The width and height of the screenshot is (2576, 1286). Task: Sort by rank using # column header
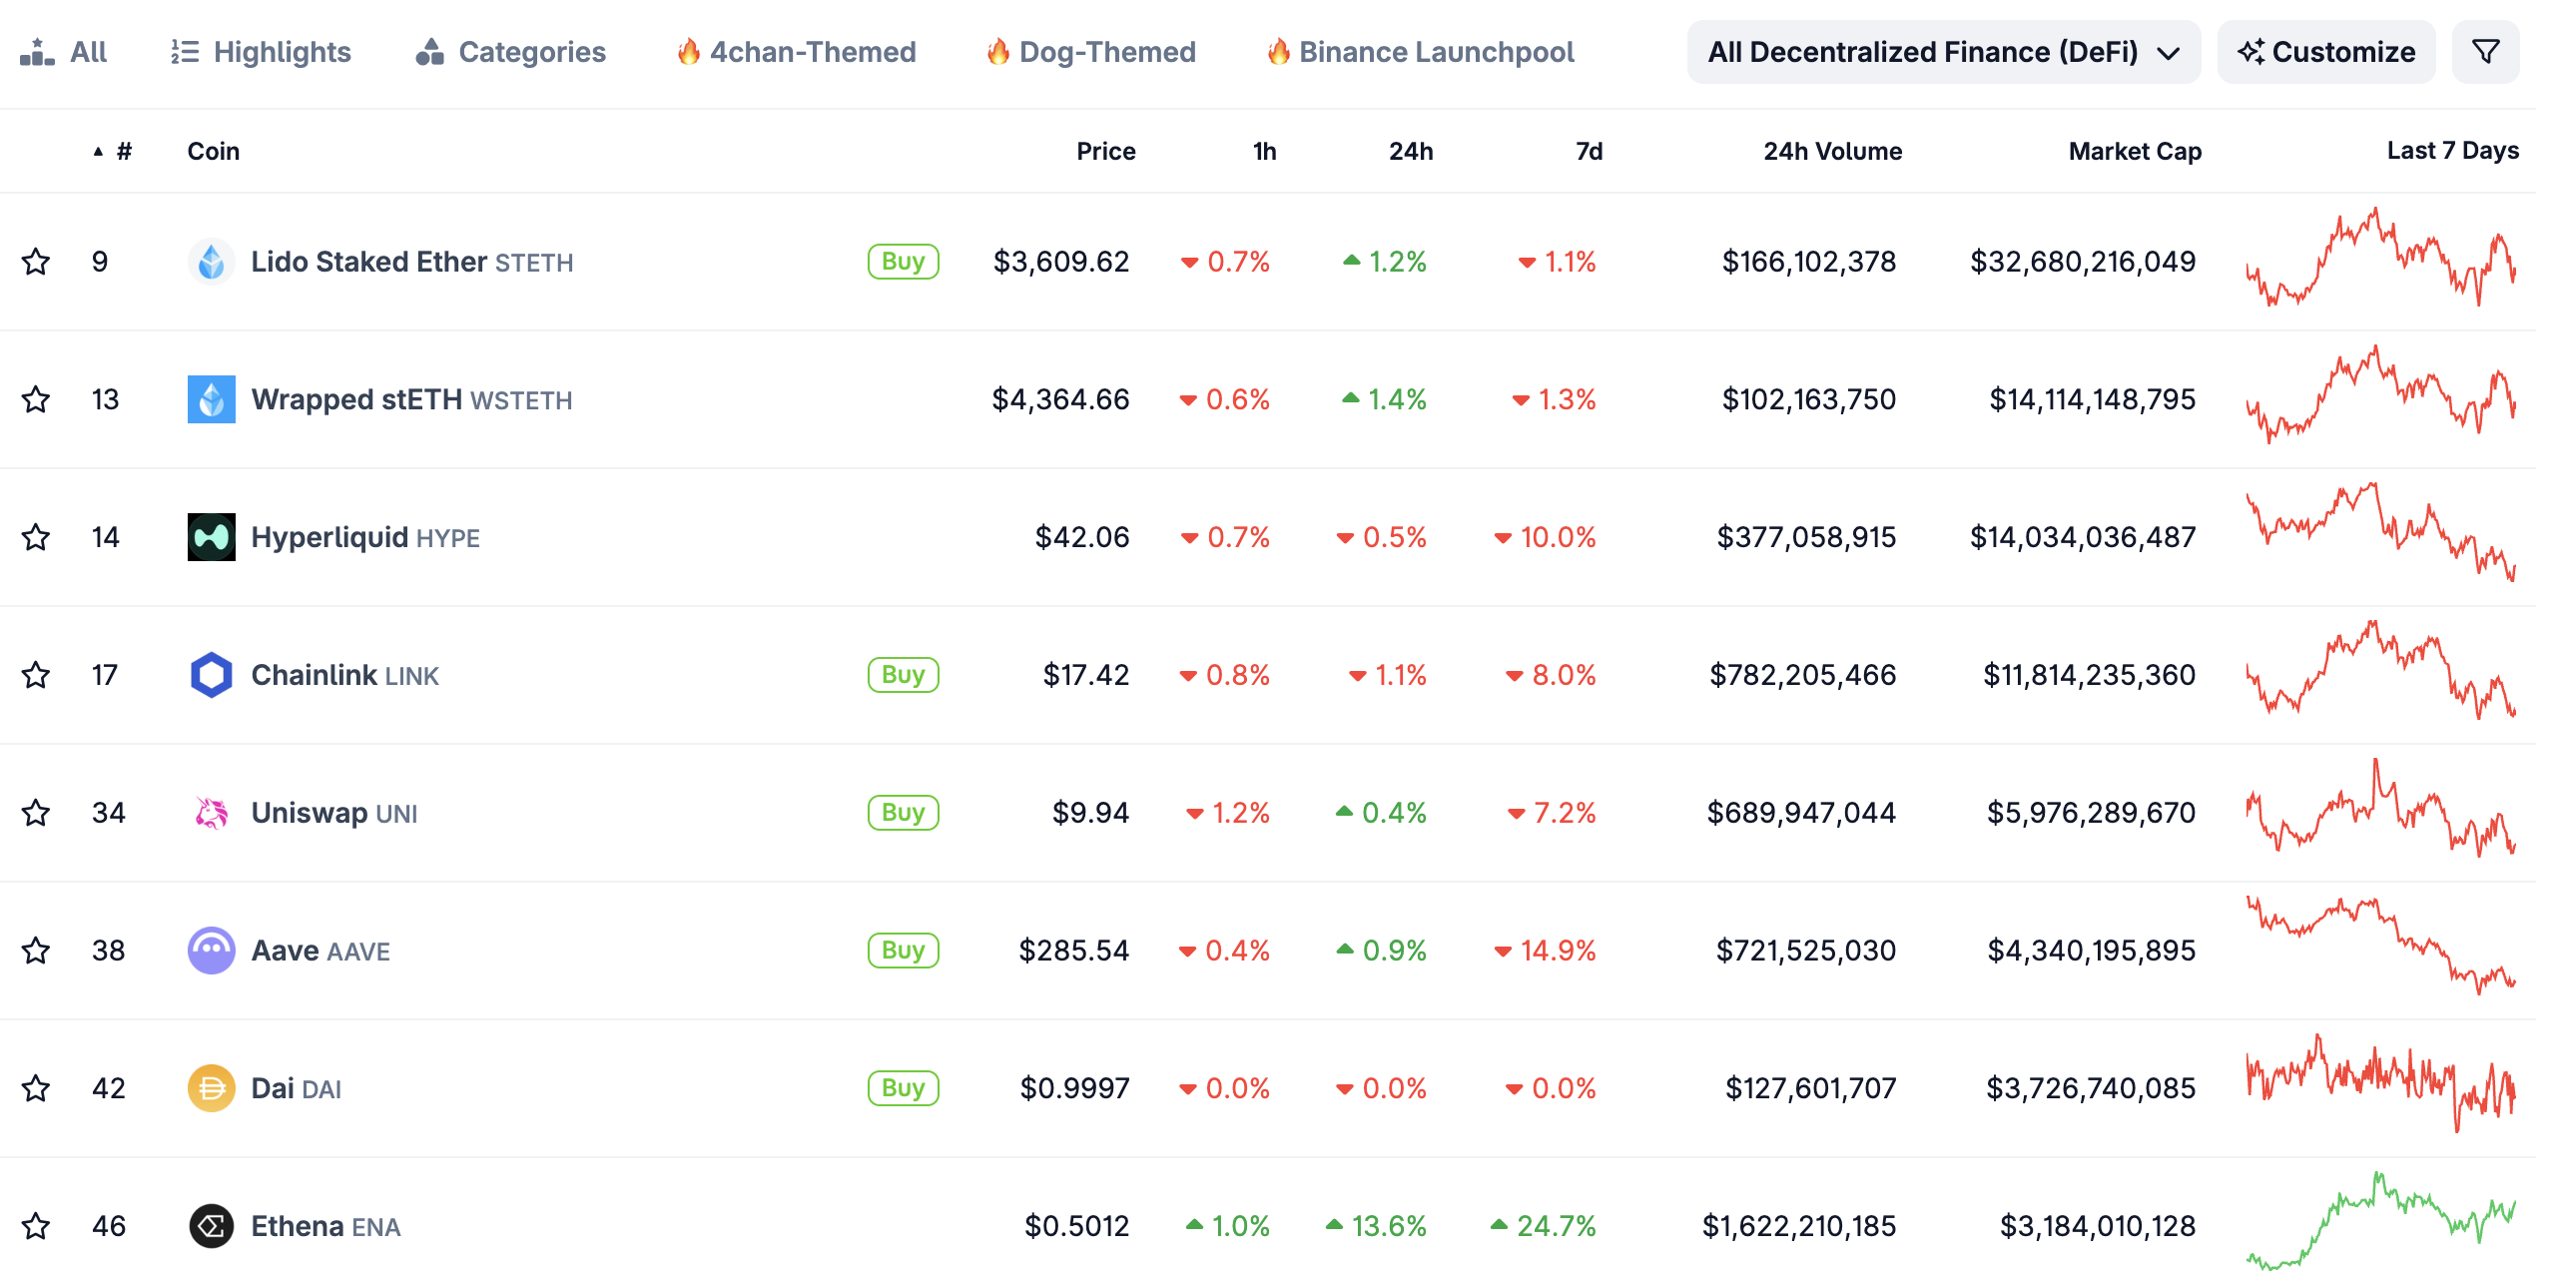coord(123,151)
